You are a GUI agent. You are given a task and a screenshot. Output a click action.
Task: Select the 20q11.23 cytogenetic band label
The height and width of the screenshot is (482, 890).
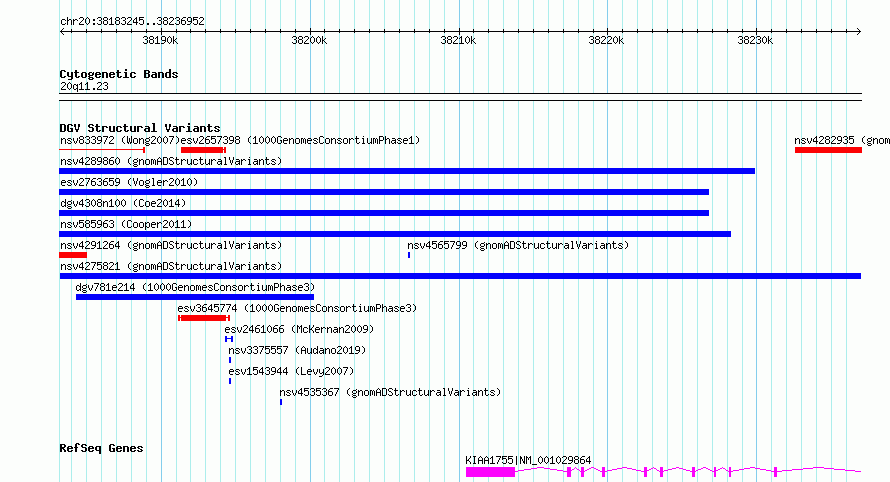click(84, 86)
